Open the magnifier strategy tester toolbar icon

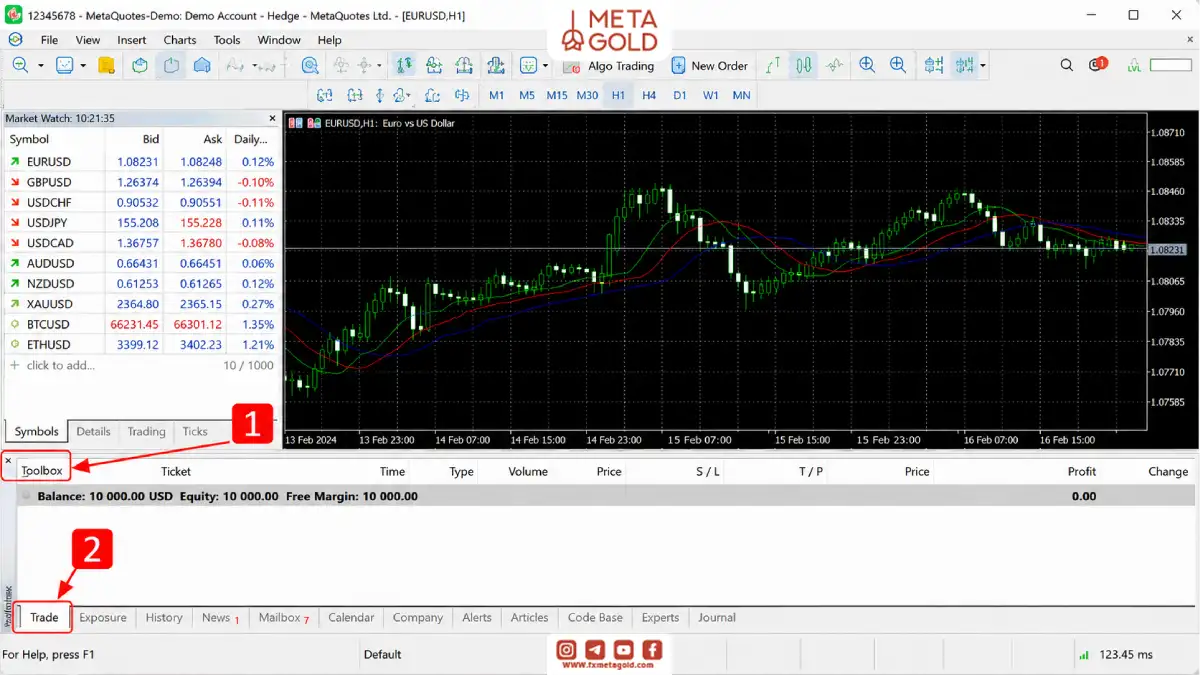tap(310, 65)
